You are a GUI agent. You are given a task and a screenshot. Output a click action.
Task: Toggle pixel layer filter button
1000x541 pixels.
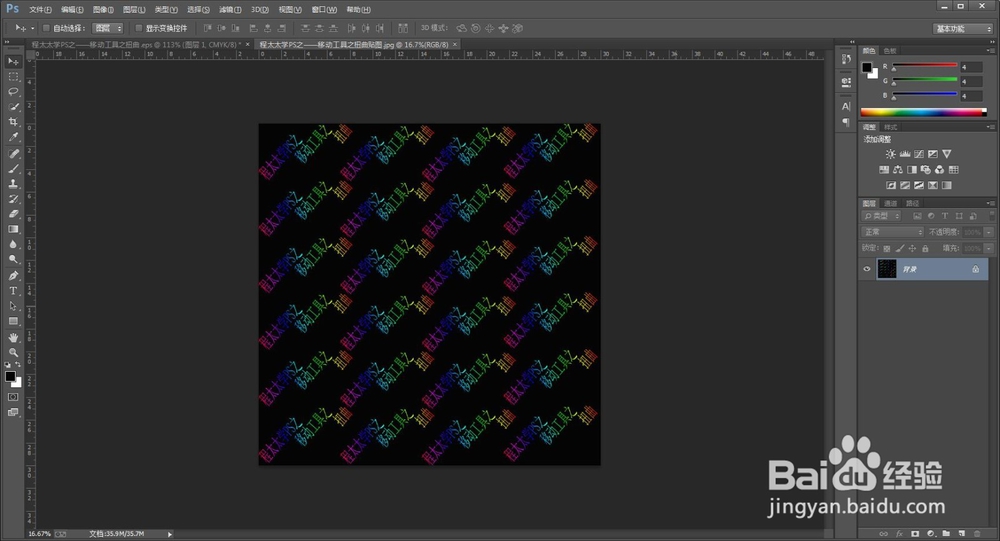coord(917,216)
